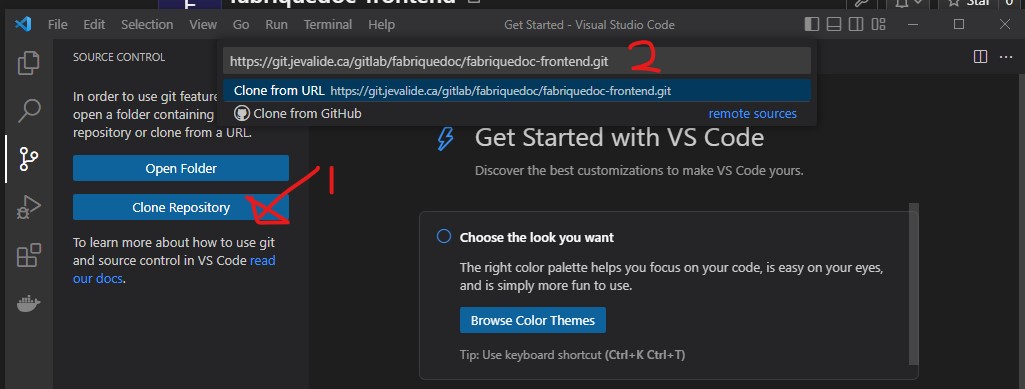Open Run and Debug view icon
Viewport: 1025px width, 389px height.
[28, 207]
